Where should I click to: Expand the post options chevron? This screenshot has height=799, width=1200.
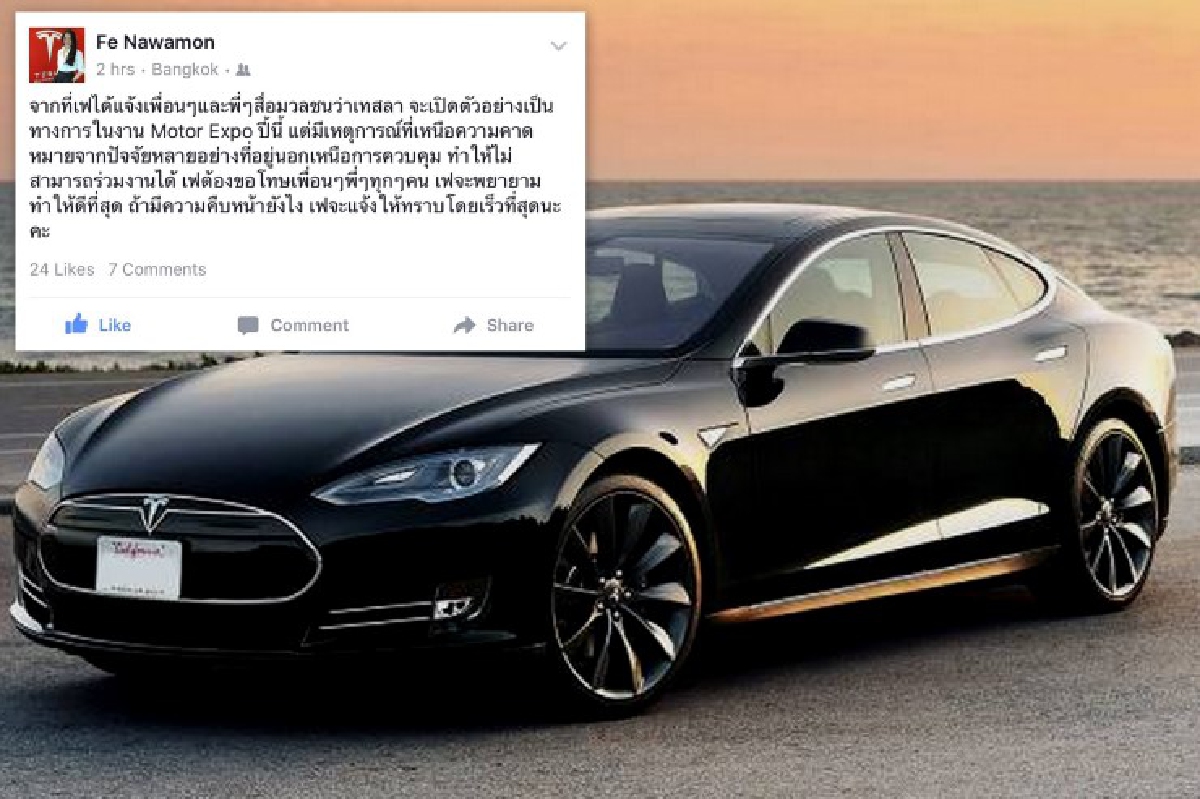[559, 46]
